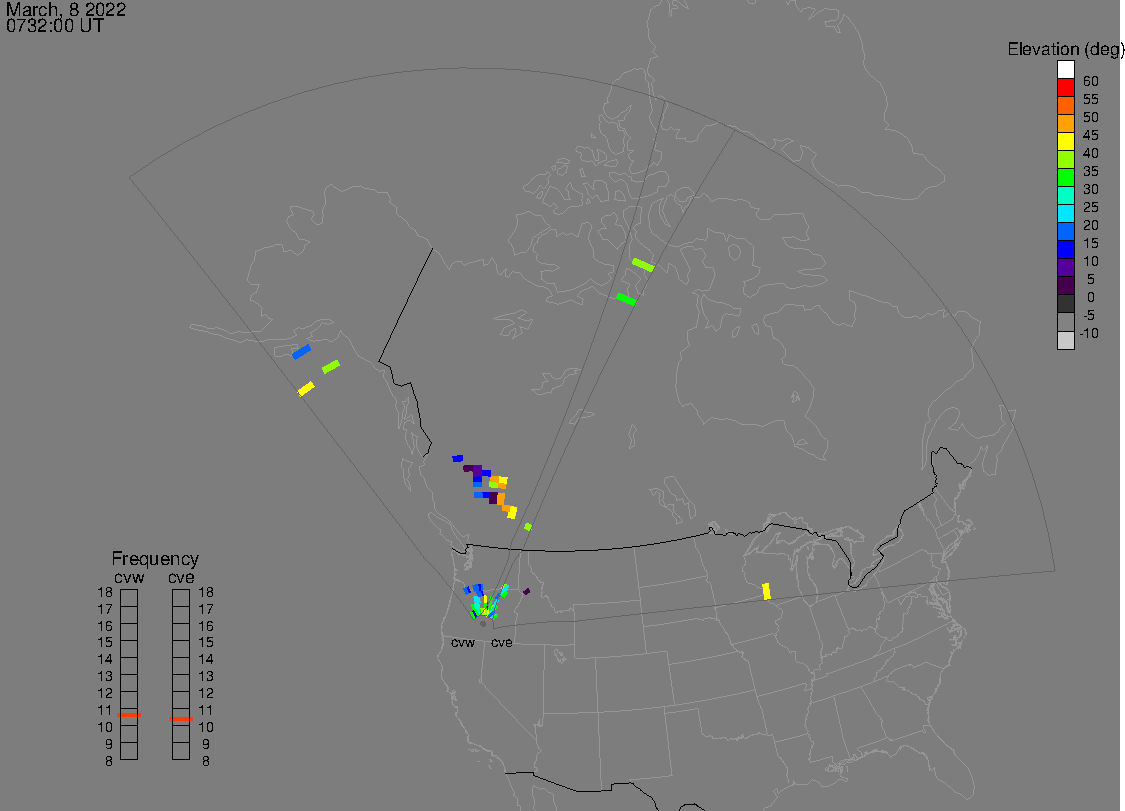Click the white swatch atop the Elevation legend

(1065, 70)
